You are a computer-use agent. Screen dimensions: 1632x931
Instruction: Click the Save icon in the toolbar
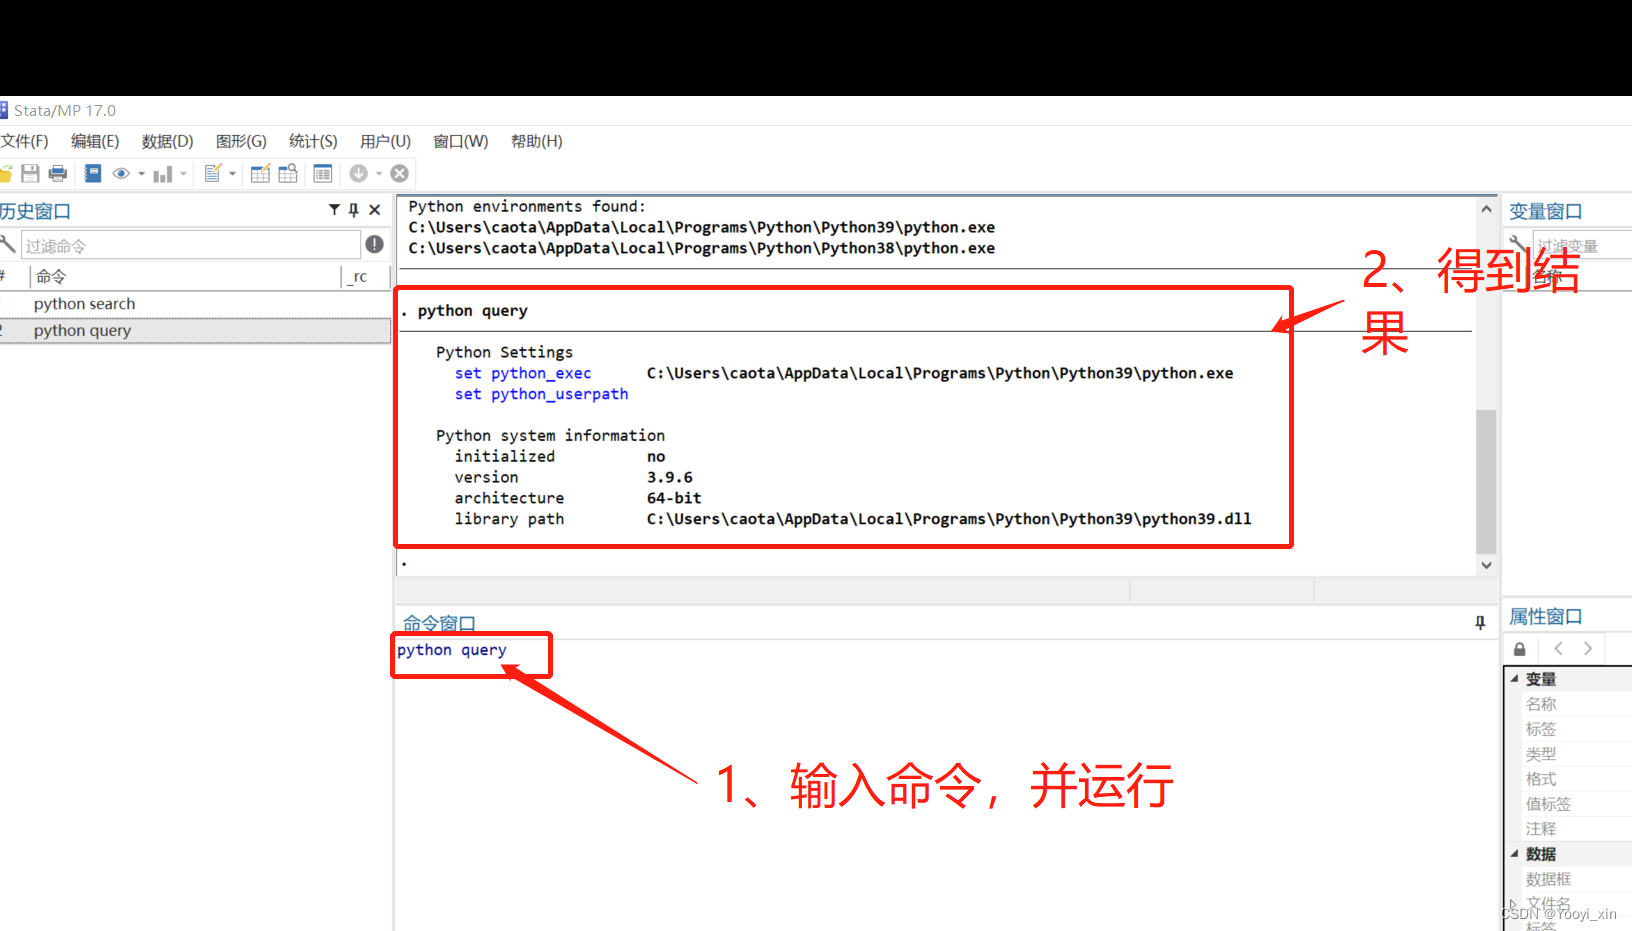pos(30,173)
